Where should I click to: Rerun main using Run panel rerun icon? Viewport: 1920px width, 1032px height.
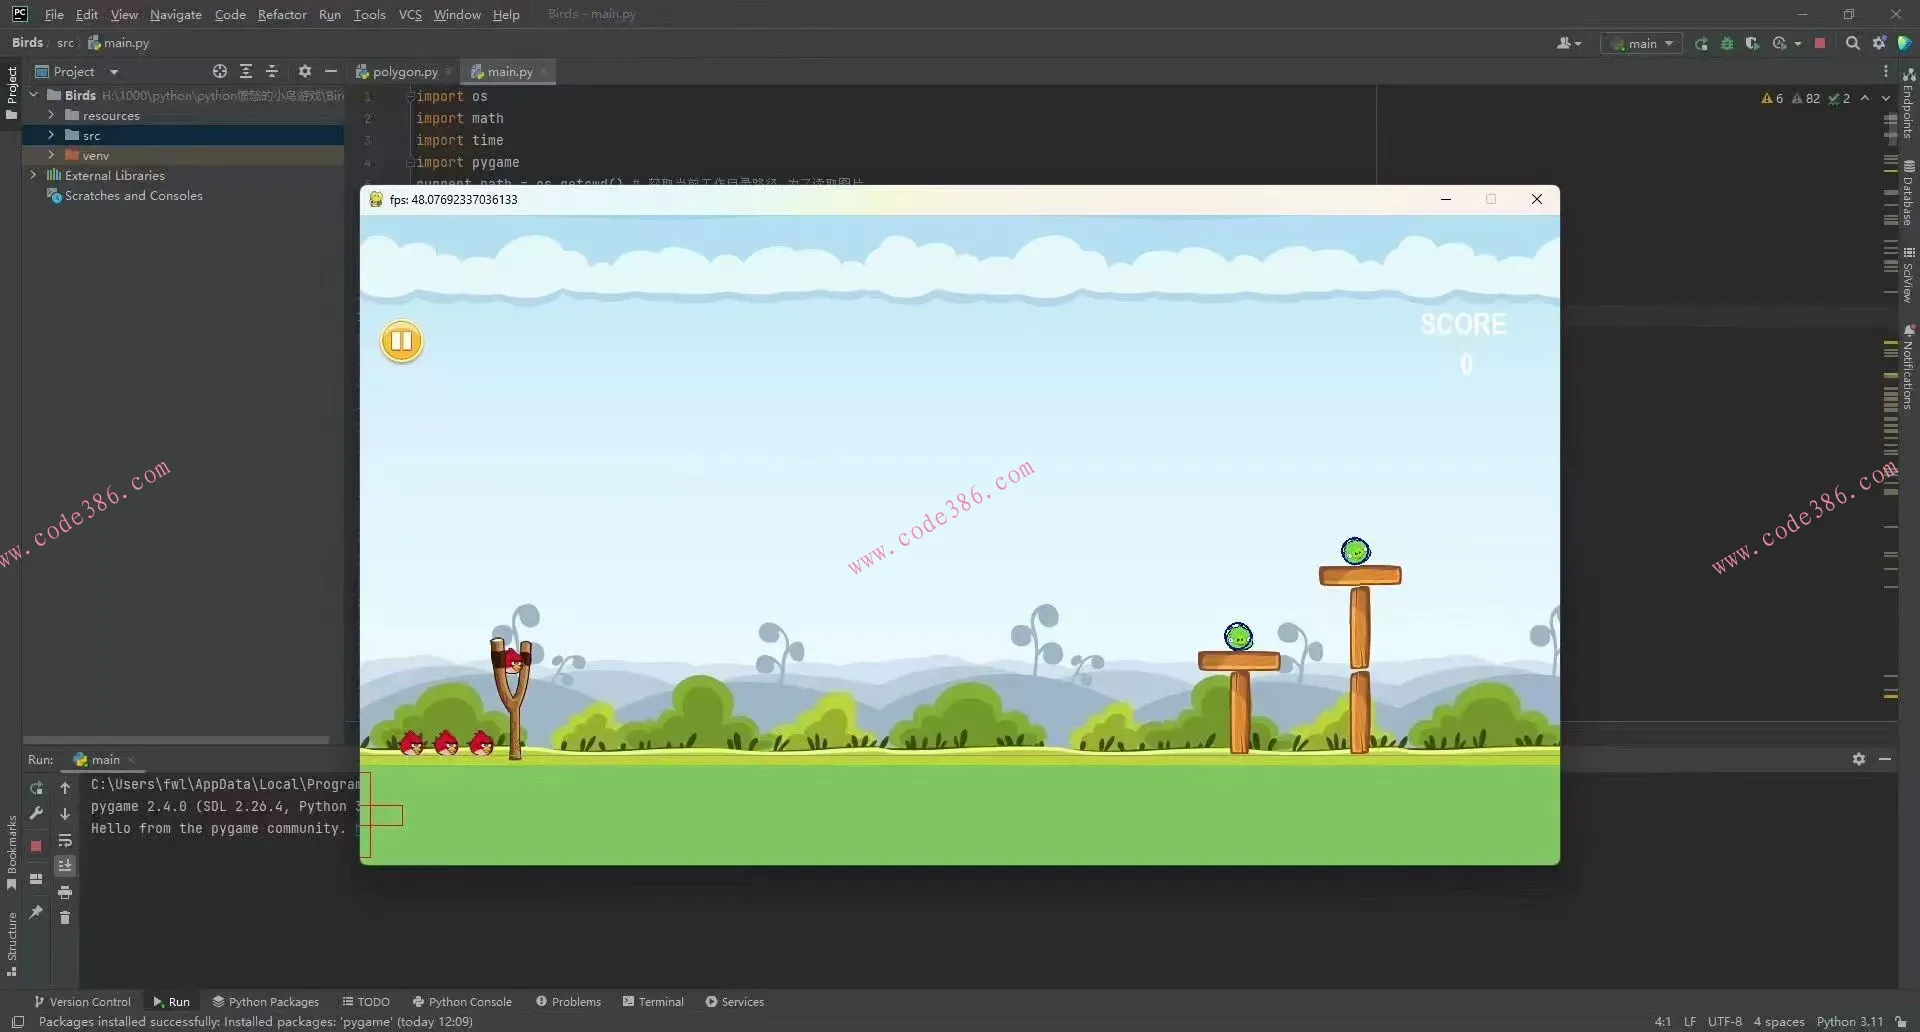coord(36,788)
